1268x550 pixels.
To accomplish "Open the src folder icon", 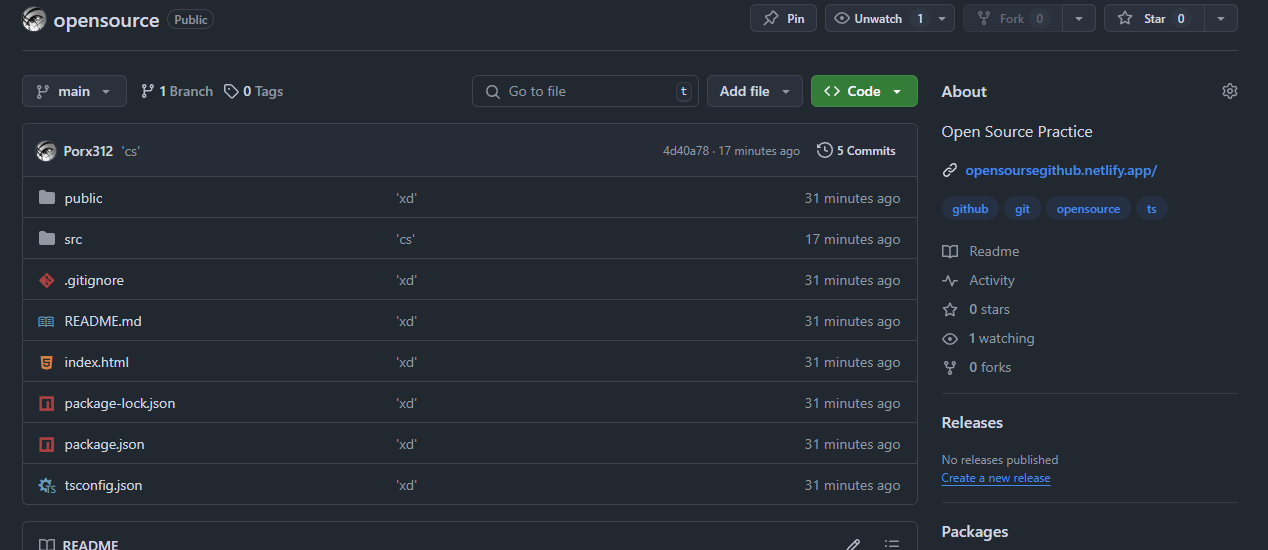I will pos(46,239).
